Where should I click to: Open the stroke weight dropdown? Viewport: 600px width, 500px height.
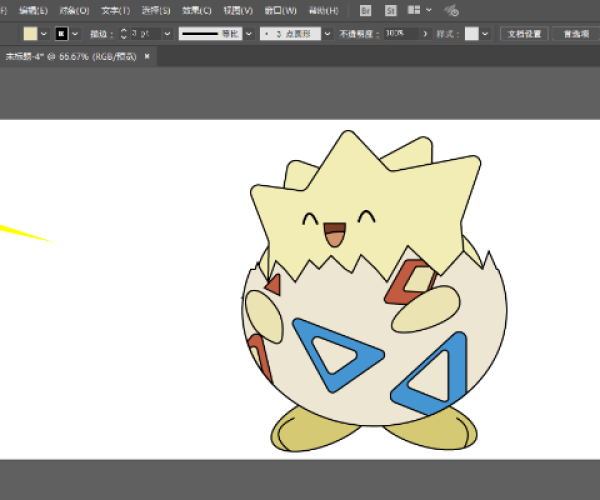167,33
